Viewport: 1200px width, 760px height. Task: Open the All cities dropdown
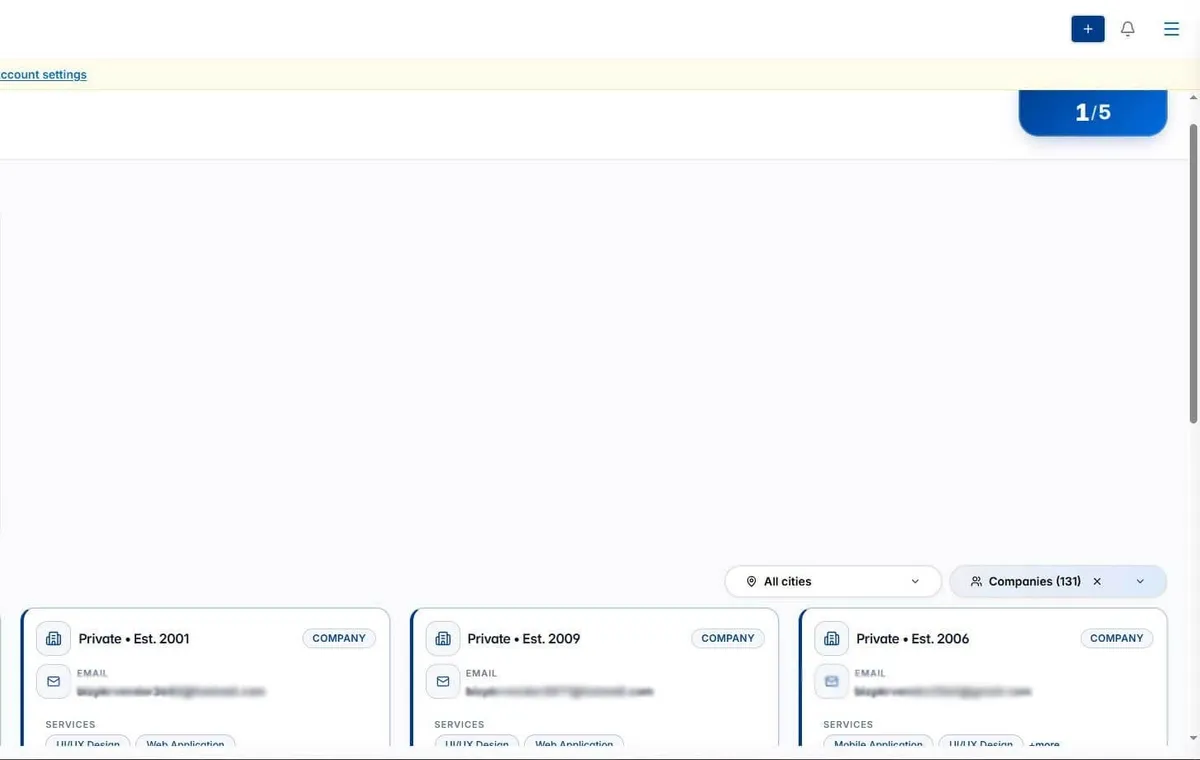[x=833, y=581]
